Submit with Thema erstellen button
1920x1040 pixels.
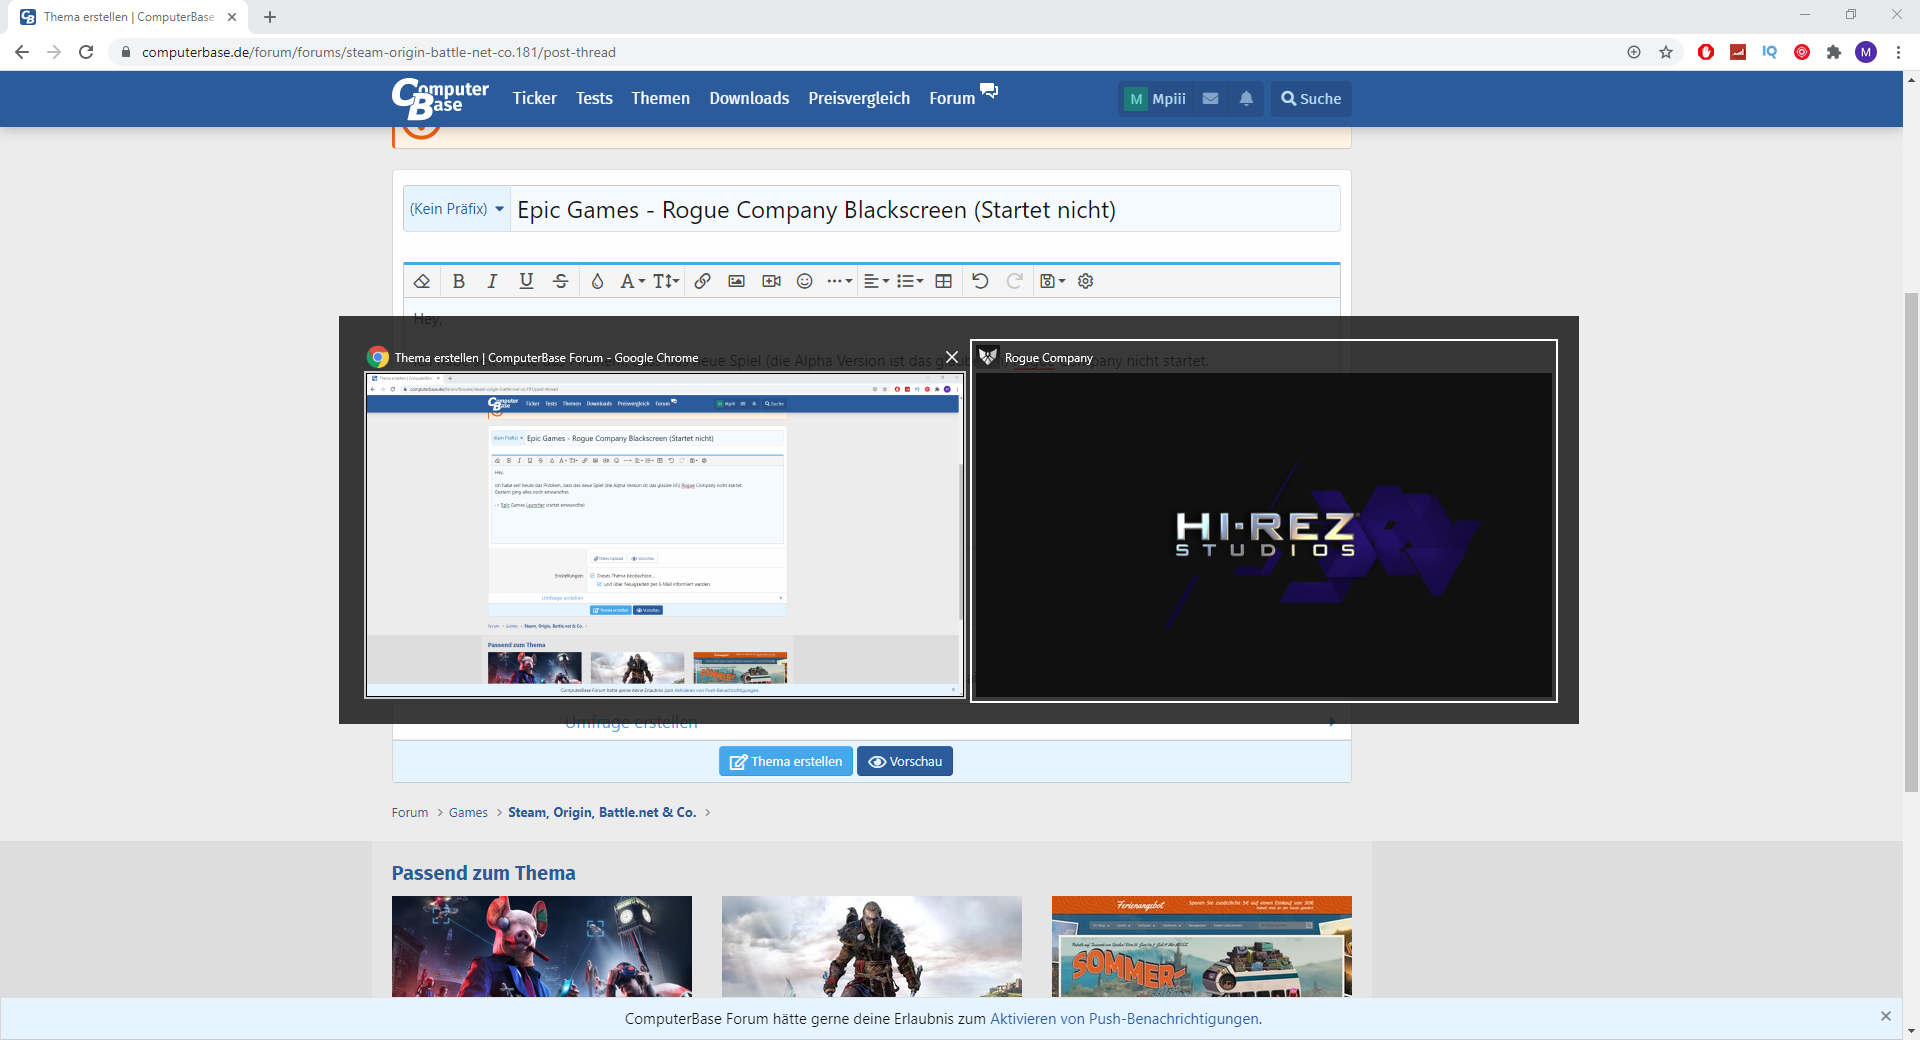tap(786, 761)
